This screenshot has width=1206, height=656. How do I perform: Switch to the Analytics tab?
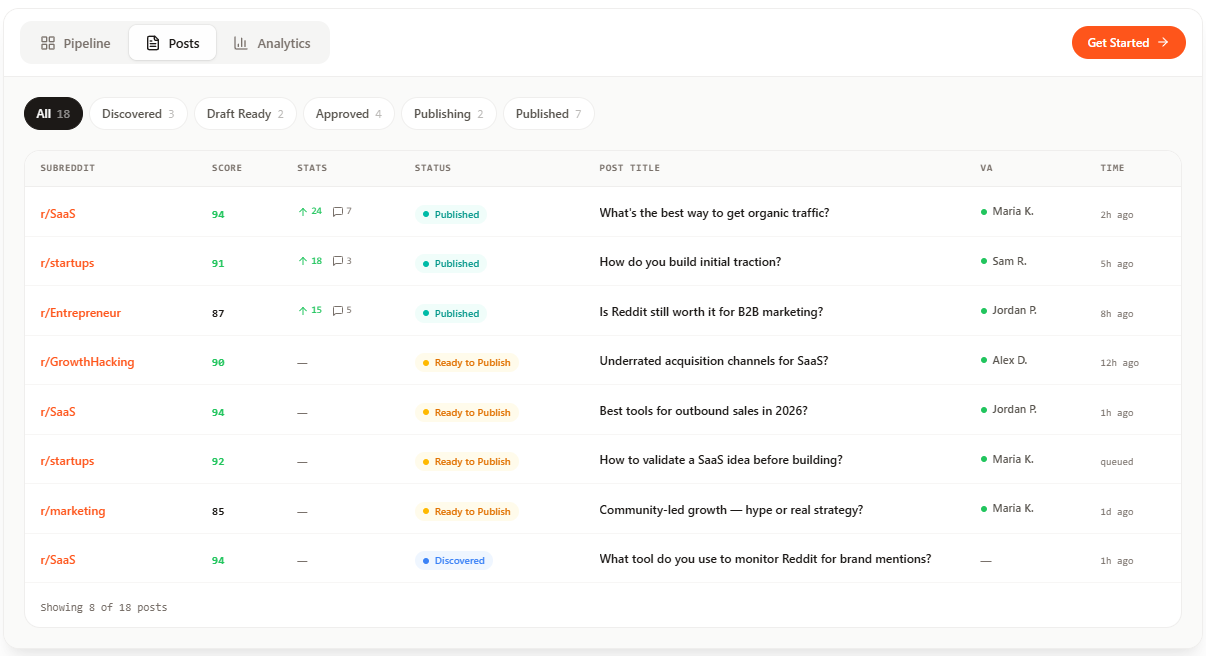(x=272, y=43)
